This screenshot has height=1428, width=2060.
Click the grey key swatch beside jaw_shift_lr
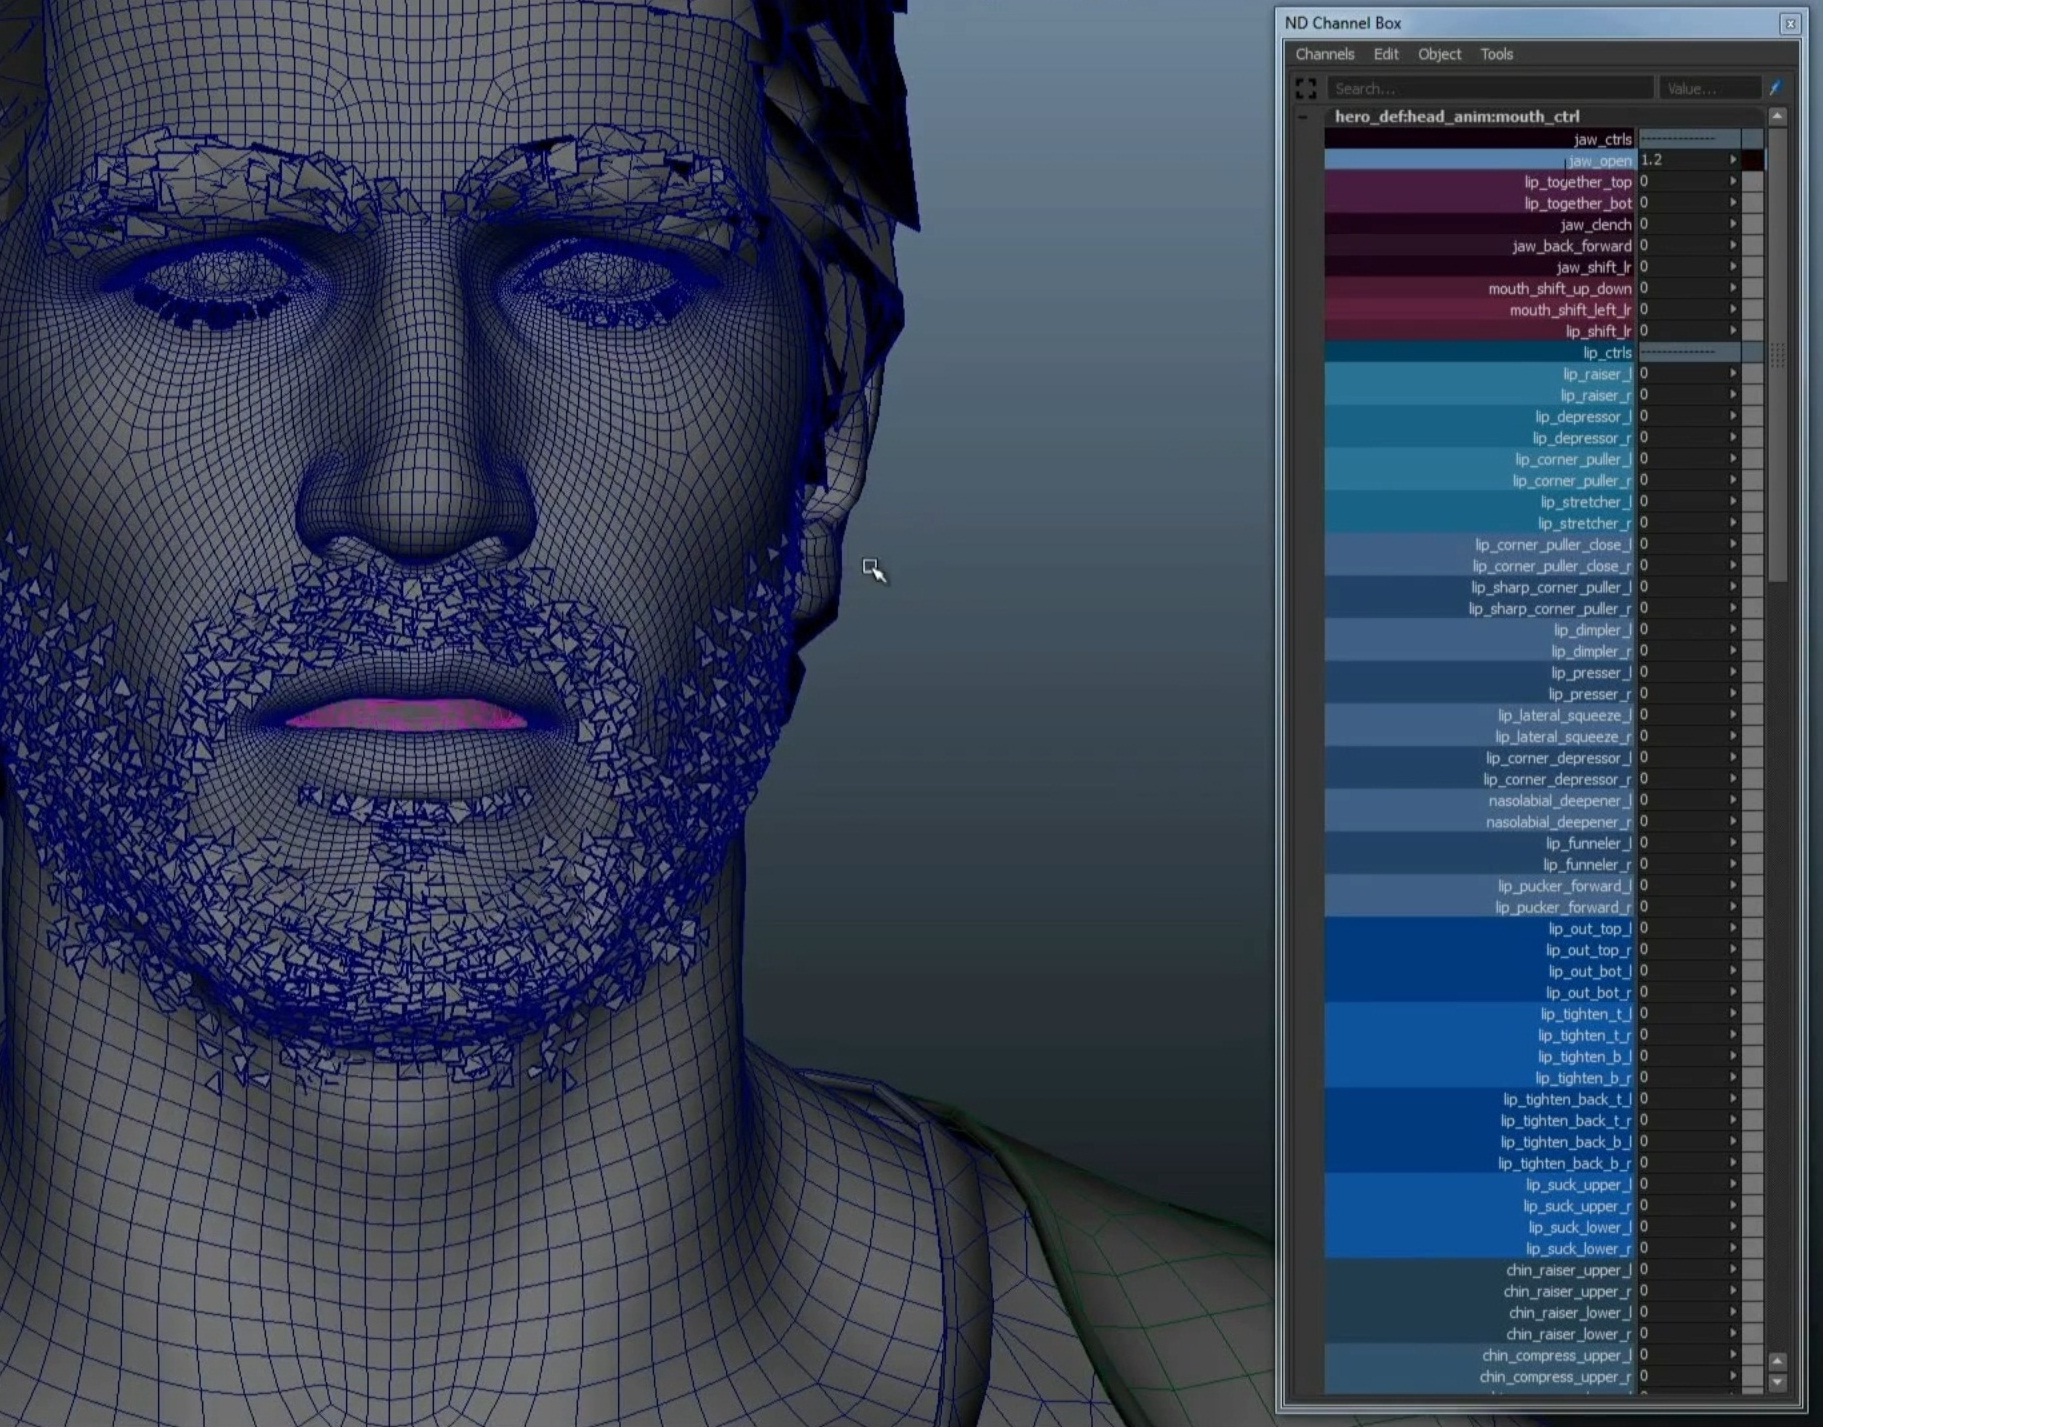1753,267
